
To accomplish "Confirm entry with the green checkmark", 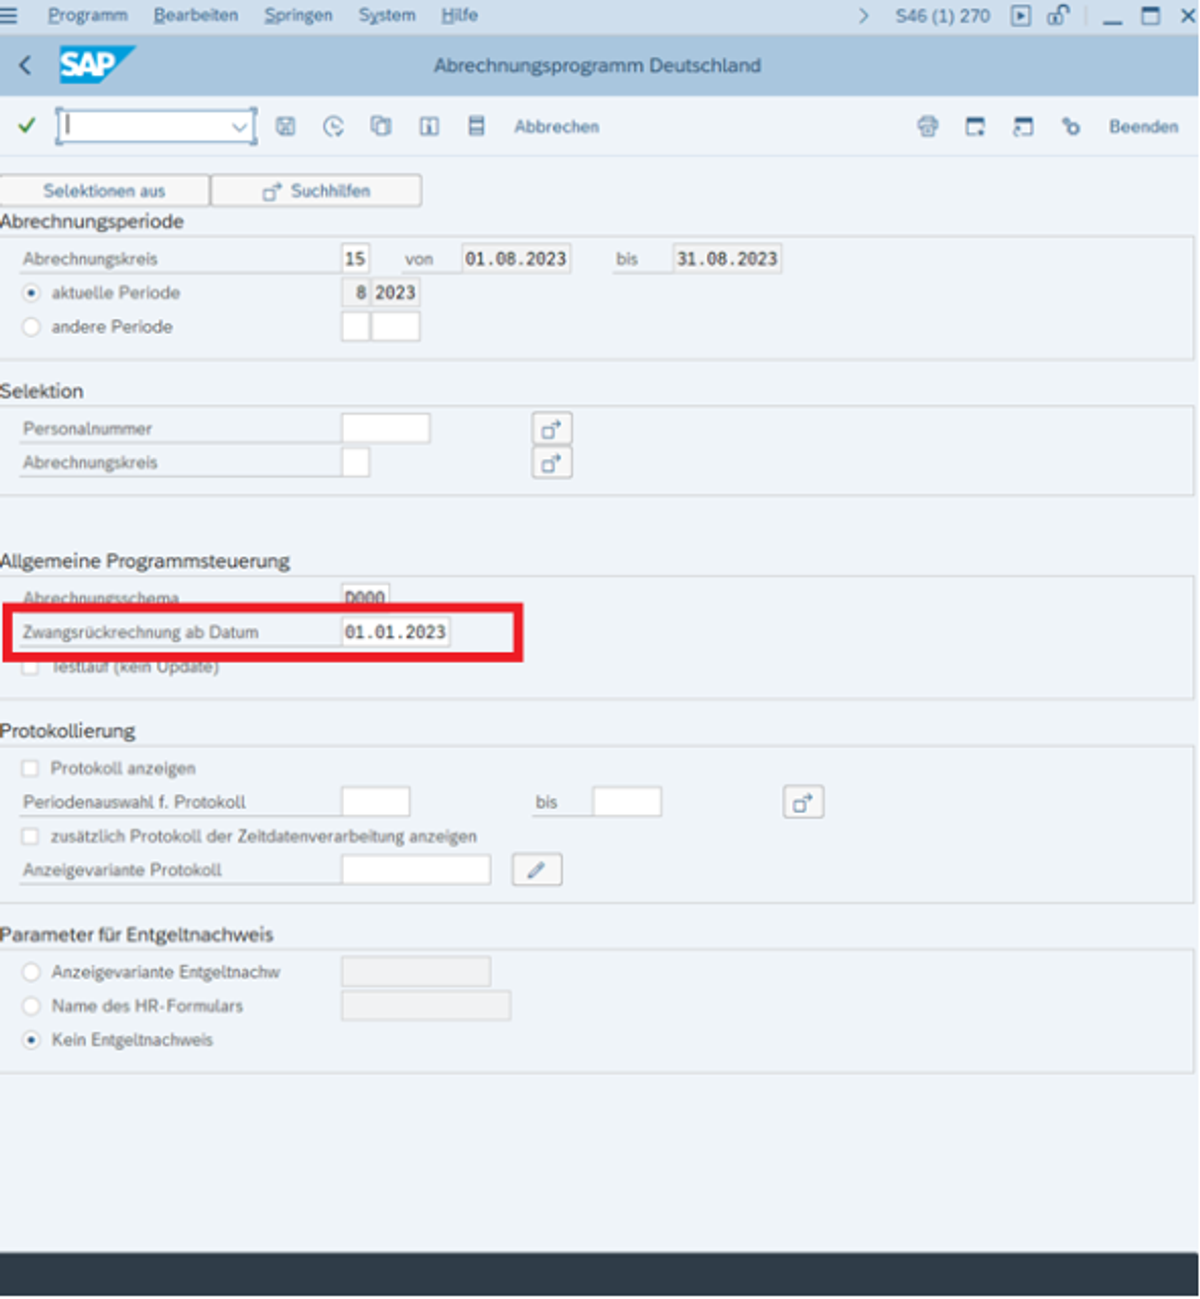I will [27, 126].
